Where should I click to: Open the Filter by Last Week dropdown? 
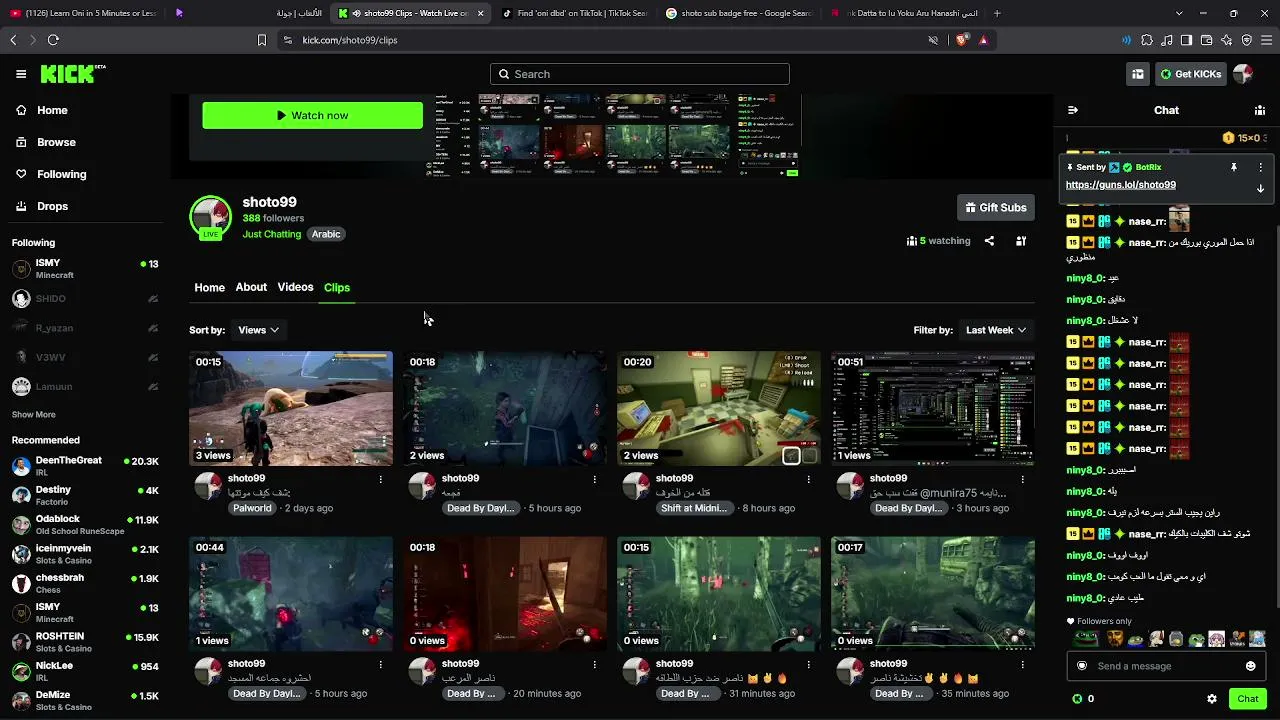pyautogui.click(x=996, y=330)
